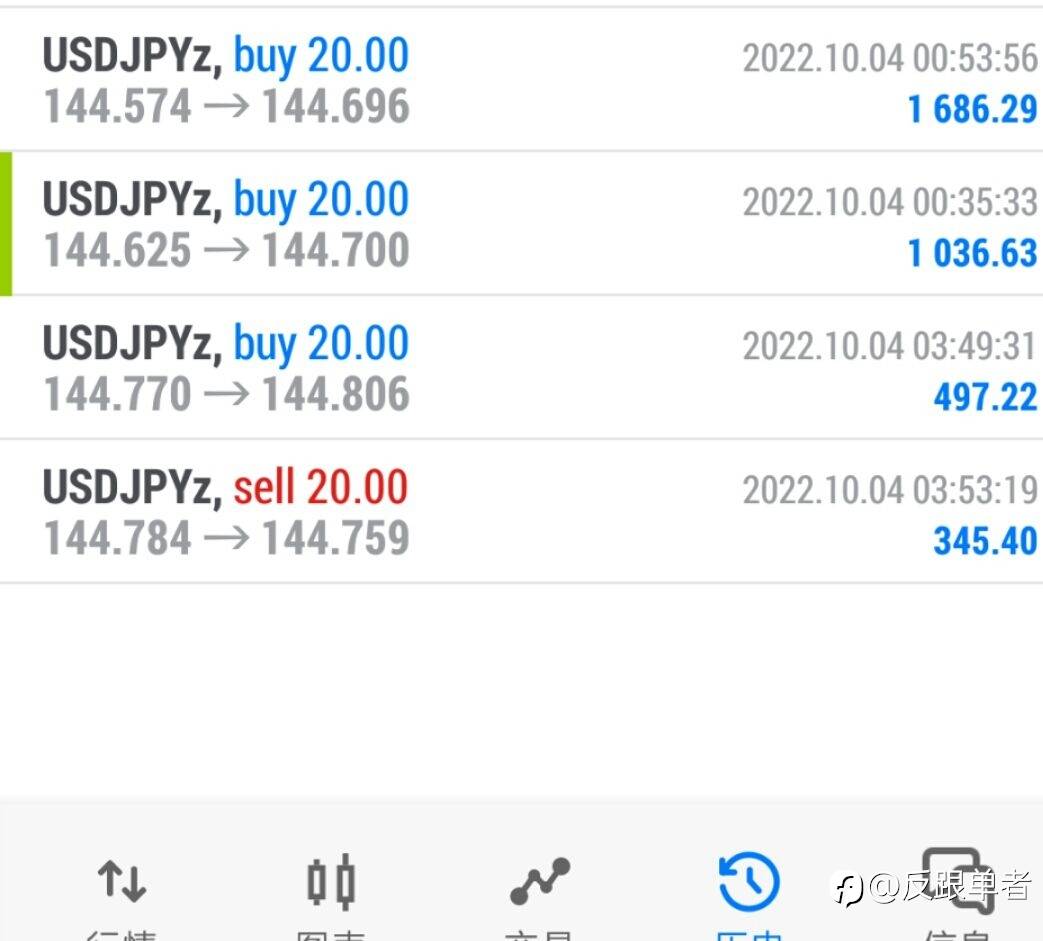This screenshot has height=941, width=1043.
Task: Click the red "sell 20.00" label
Action: point(320,487)
